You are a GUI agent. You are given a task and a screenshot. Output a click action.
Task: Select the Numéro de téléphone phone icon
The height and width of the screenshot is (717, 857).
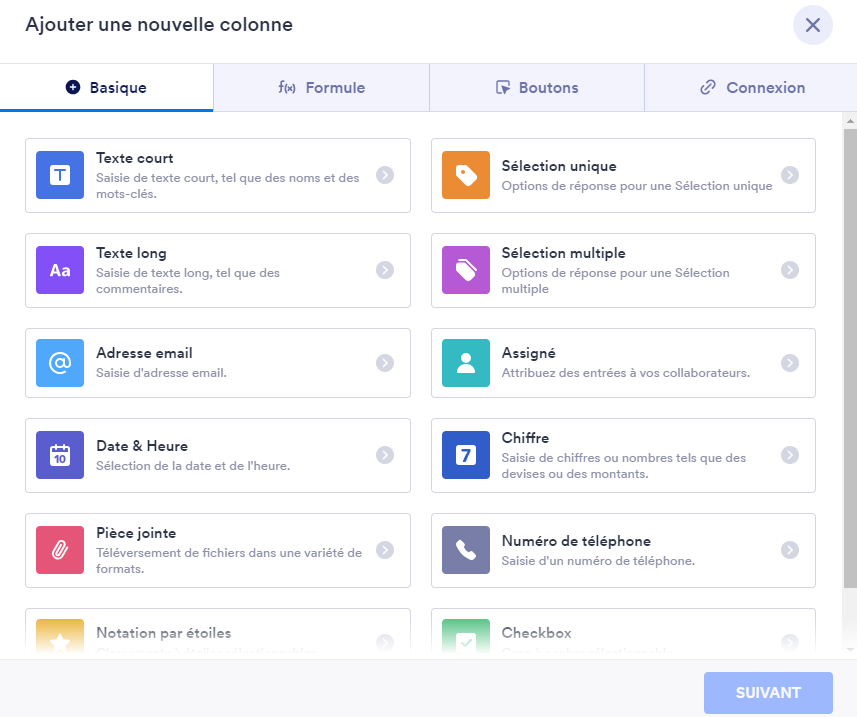click(466, 550)
